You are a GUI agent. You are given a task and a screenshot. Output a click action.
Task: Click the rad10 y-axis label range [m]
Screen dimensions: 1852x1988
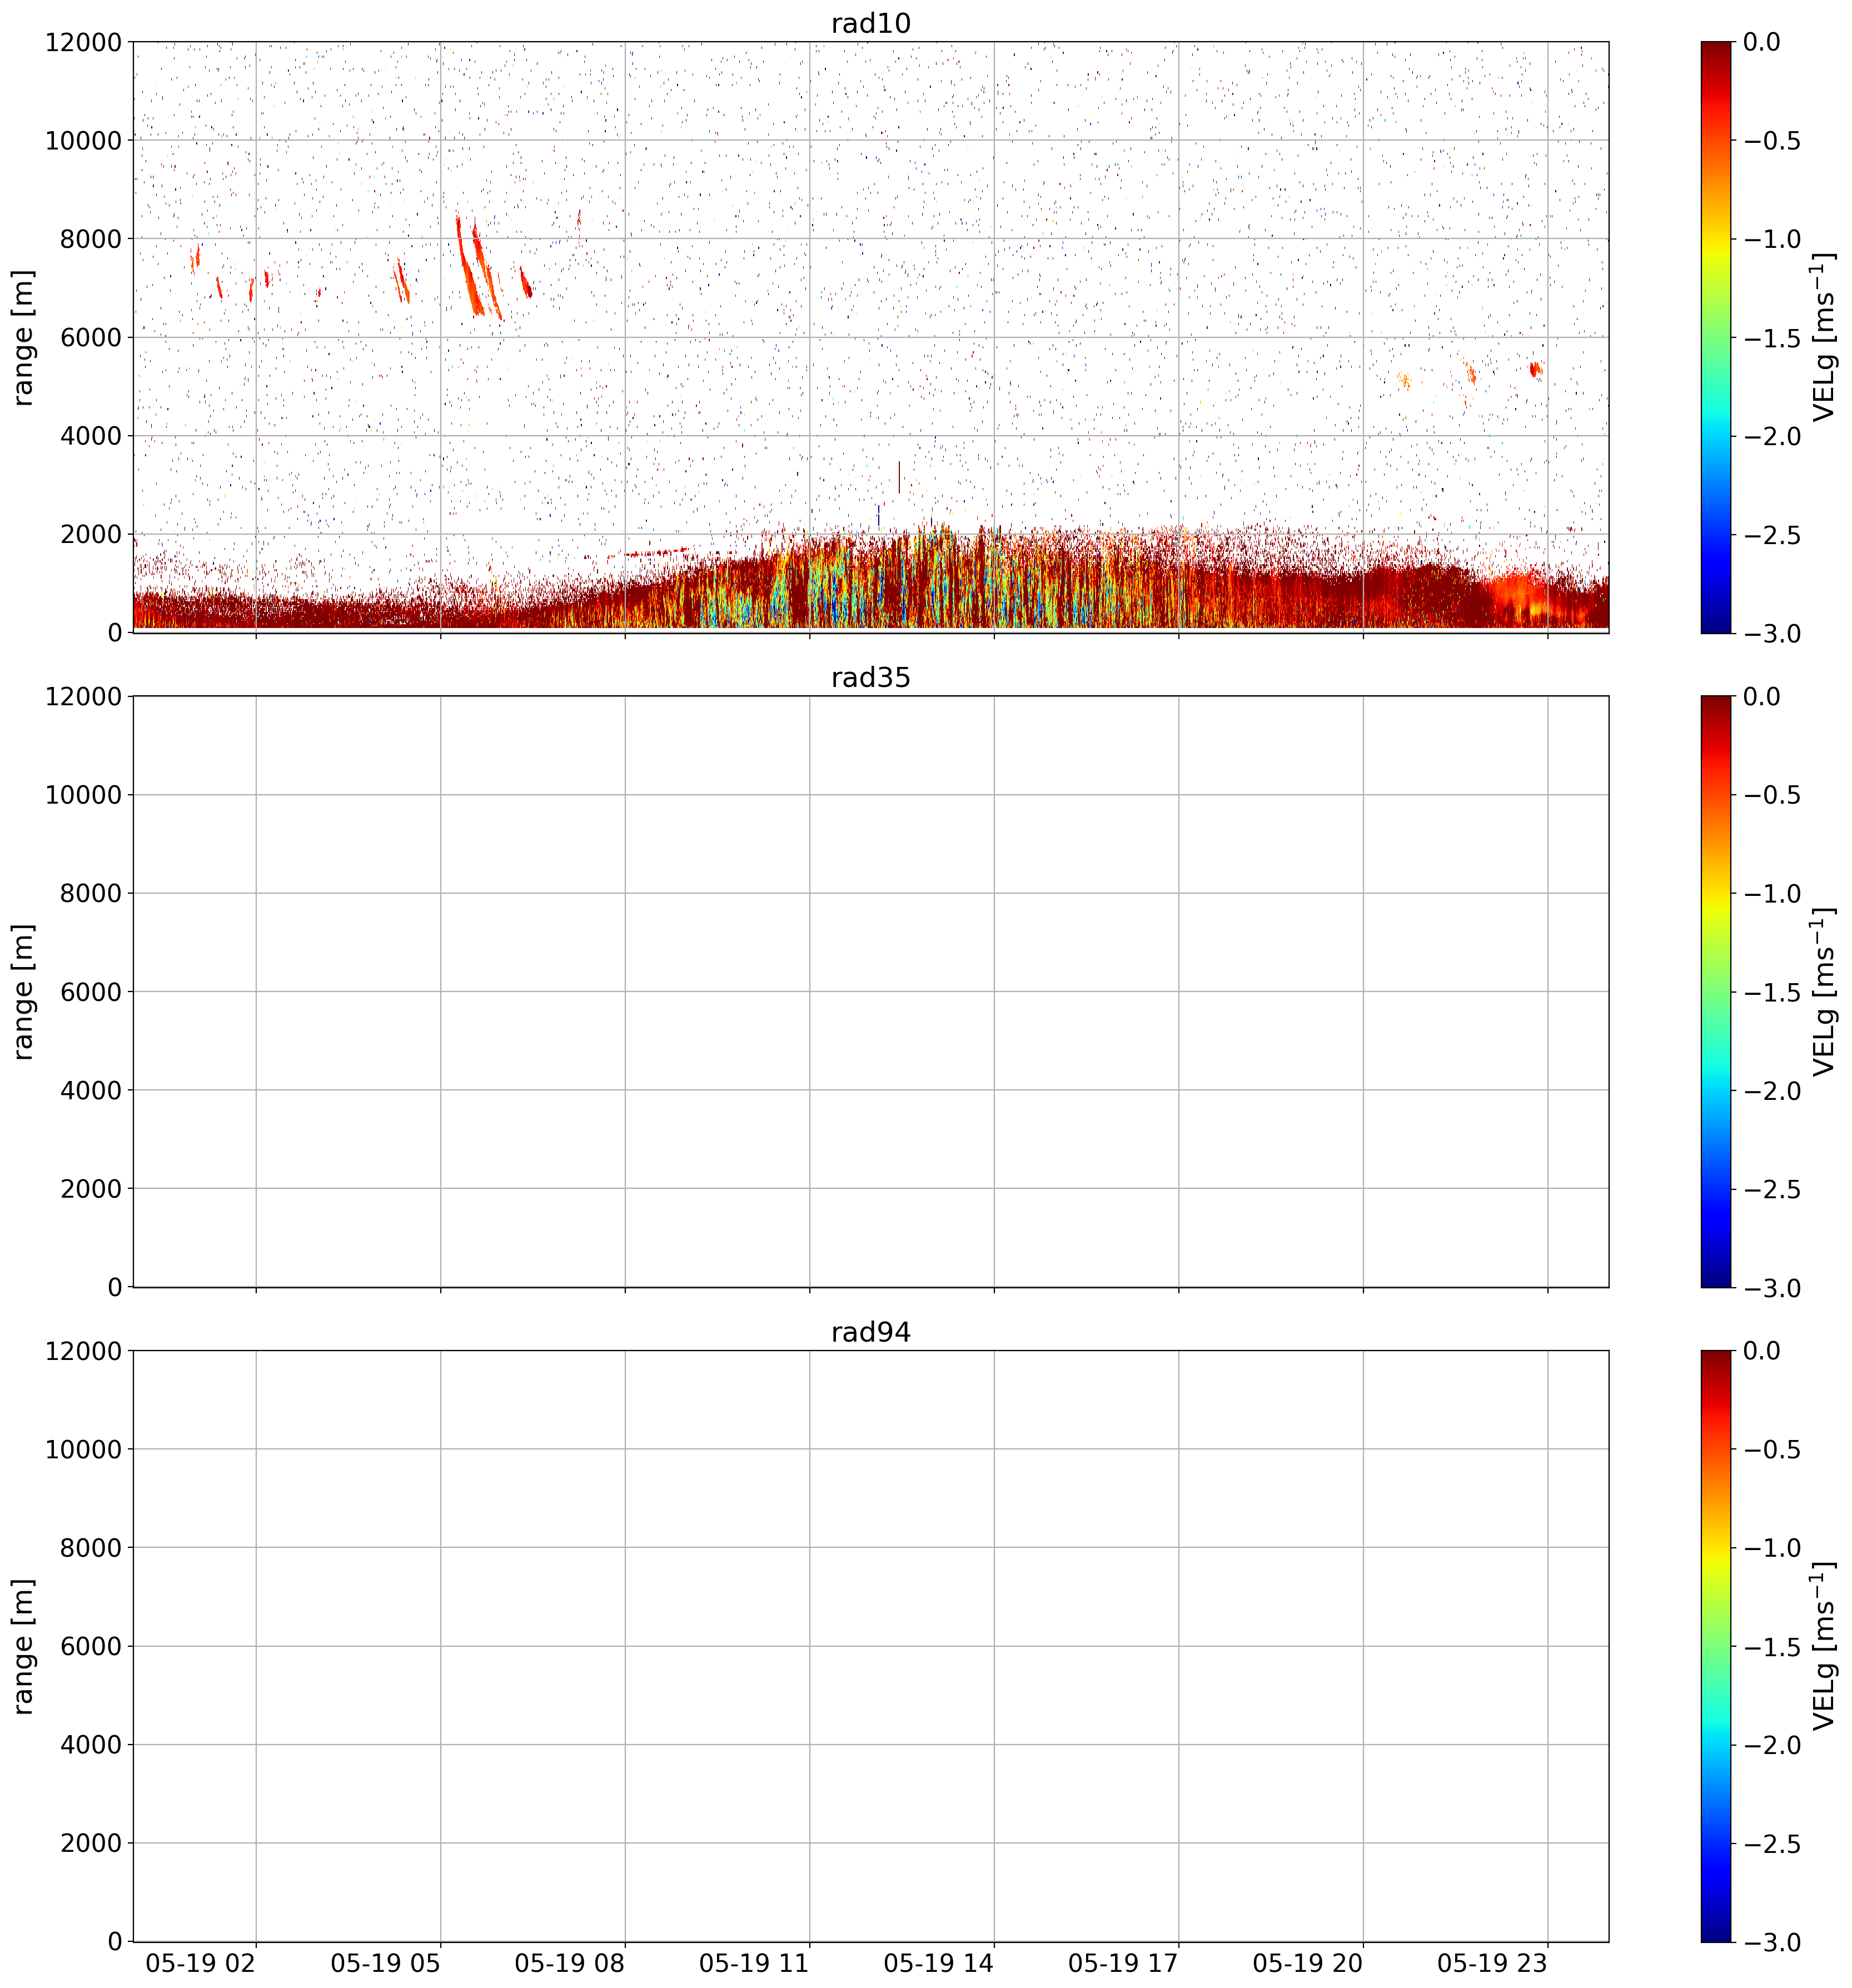(23, 337)
